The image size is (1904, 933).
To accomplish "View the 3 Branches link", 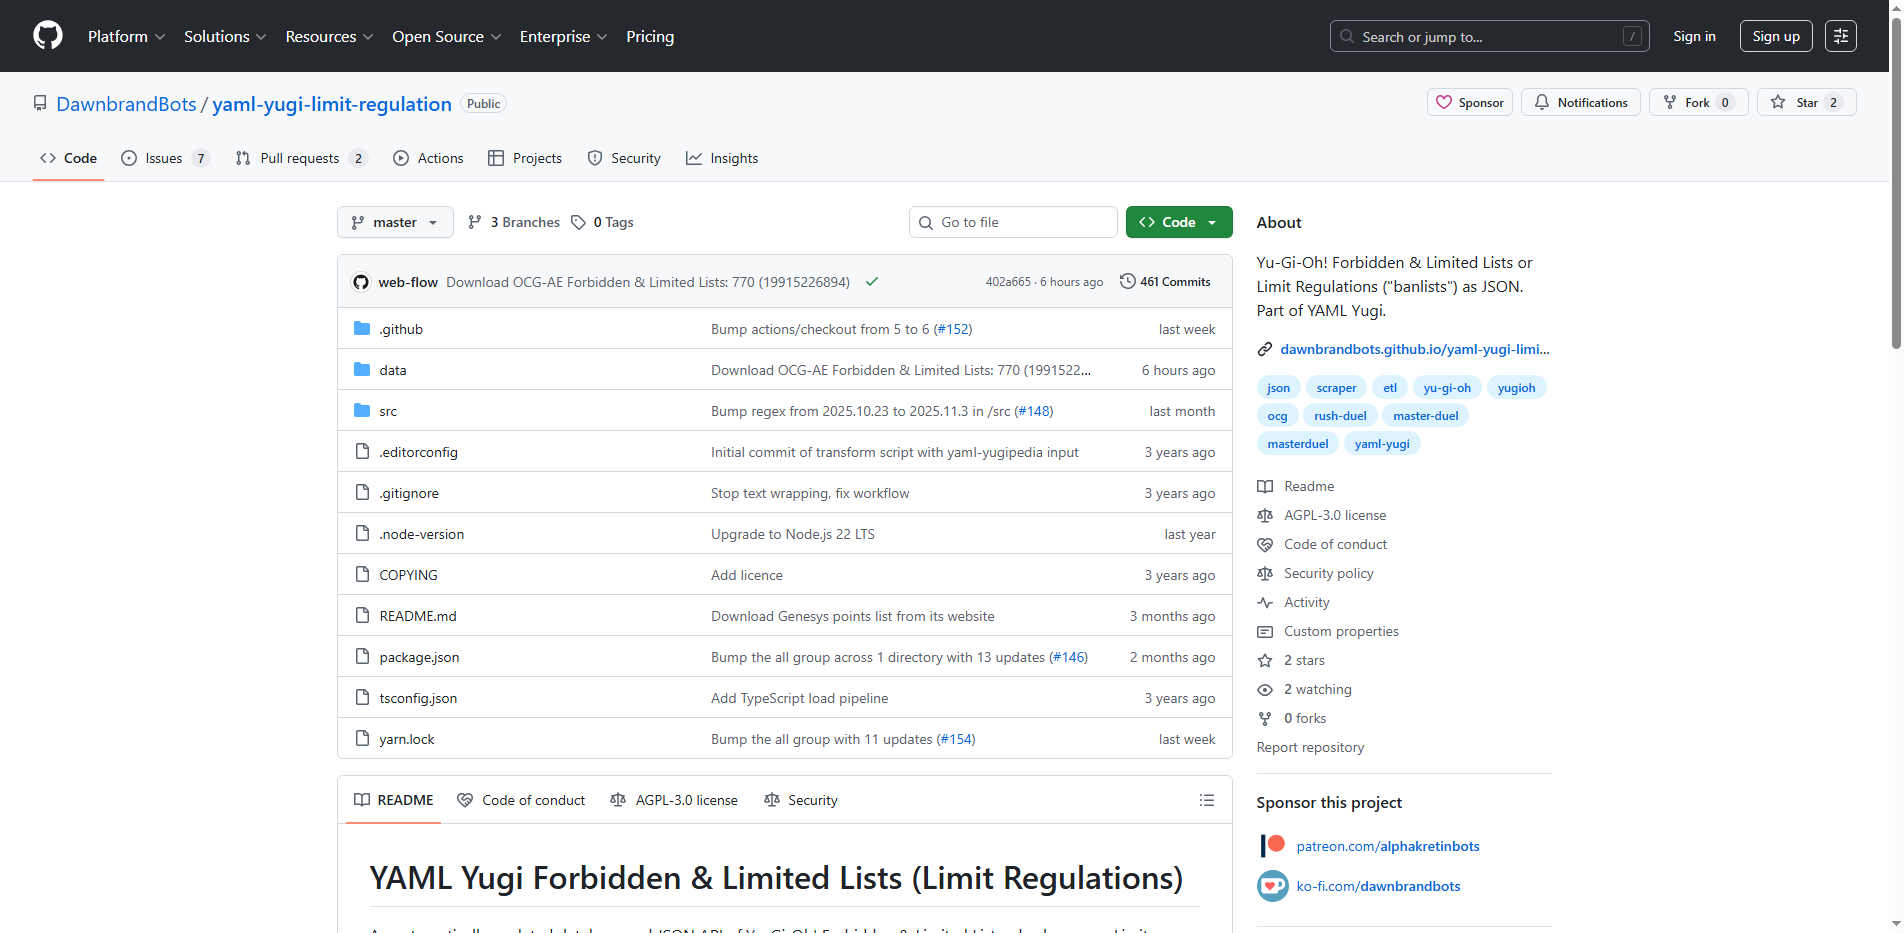I will point(513,222).
